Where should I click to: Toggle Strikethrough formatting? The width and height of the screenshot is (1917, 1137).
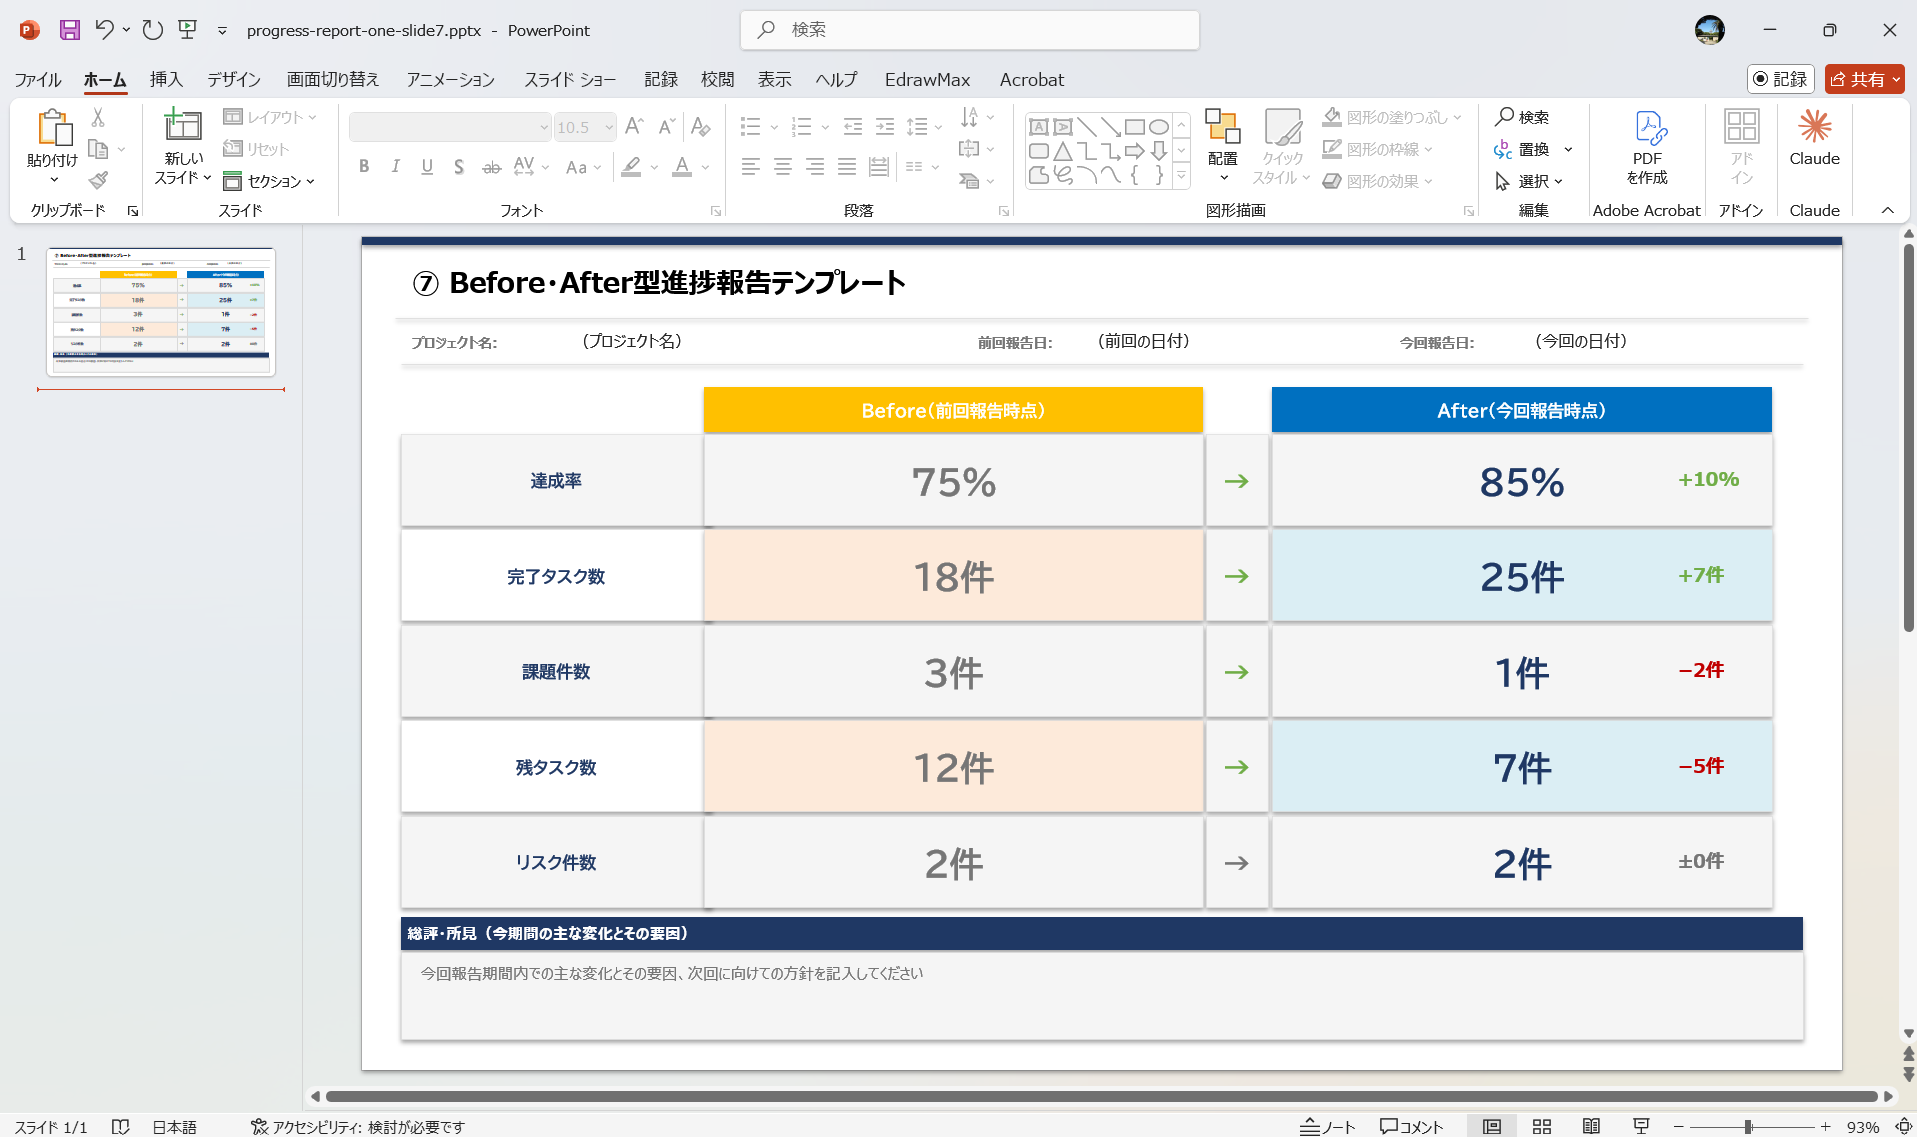[491, 167]
